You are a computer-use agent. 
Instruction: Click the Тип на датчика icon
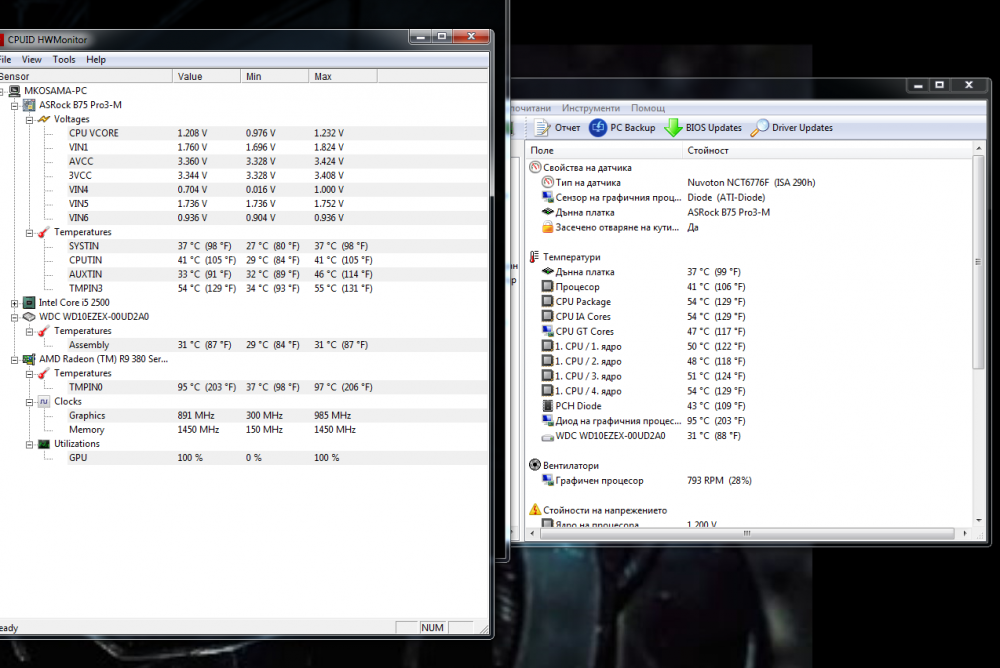click(x=547, y=182)
